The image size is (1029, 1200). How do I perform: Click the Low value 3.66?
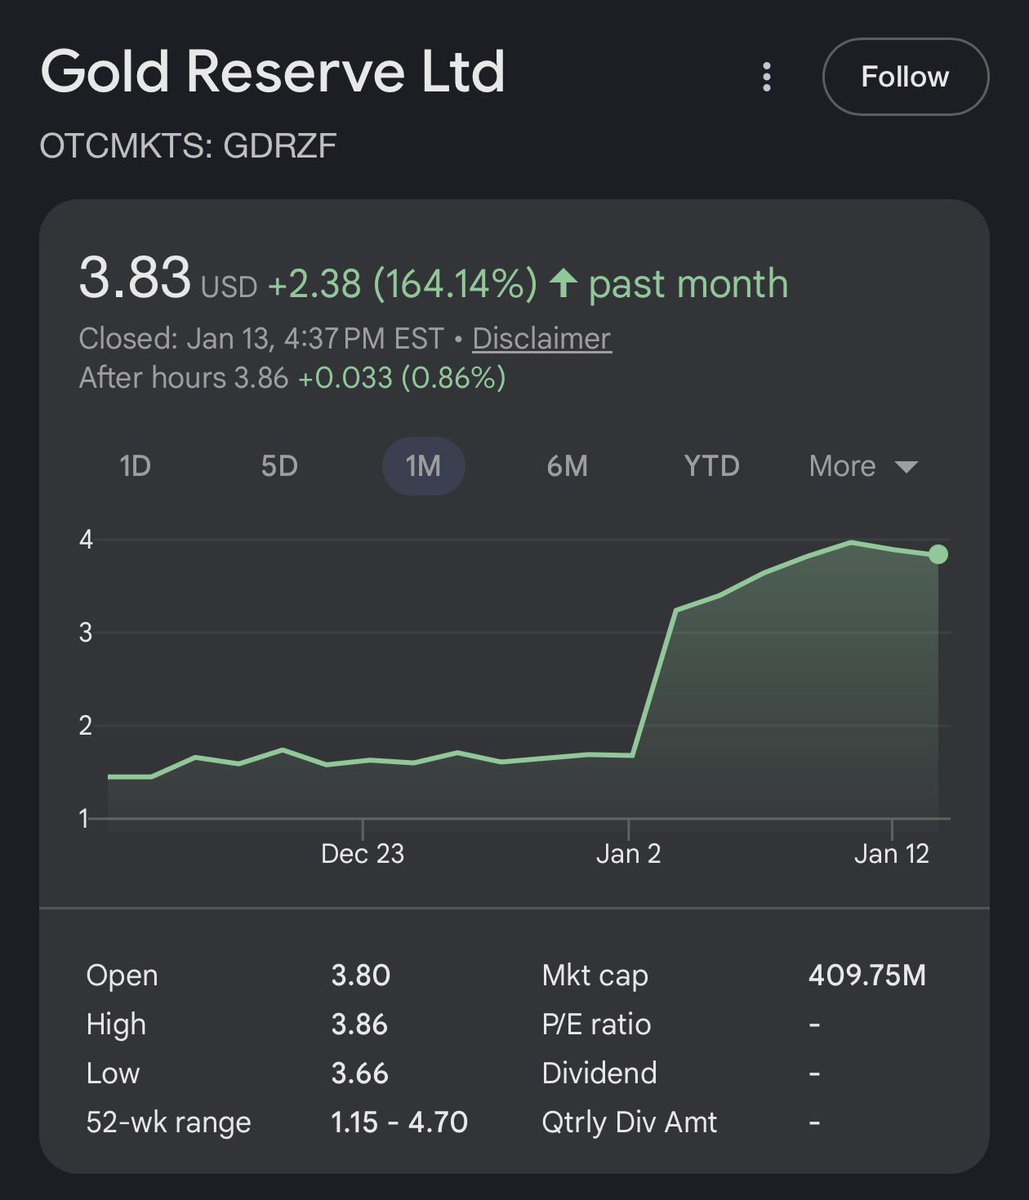point(360,1073)
